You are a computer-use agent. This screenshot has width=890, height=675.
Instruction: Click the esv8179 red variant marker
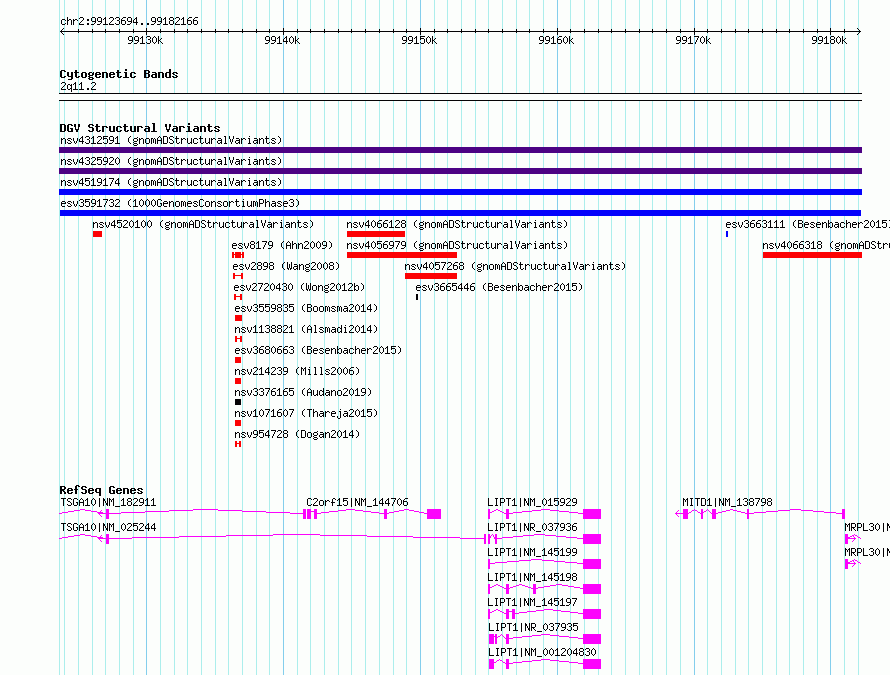click(x=238, y=255)
